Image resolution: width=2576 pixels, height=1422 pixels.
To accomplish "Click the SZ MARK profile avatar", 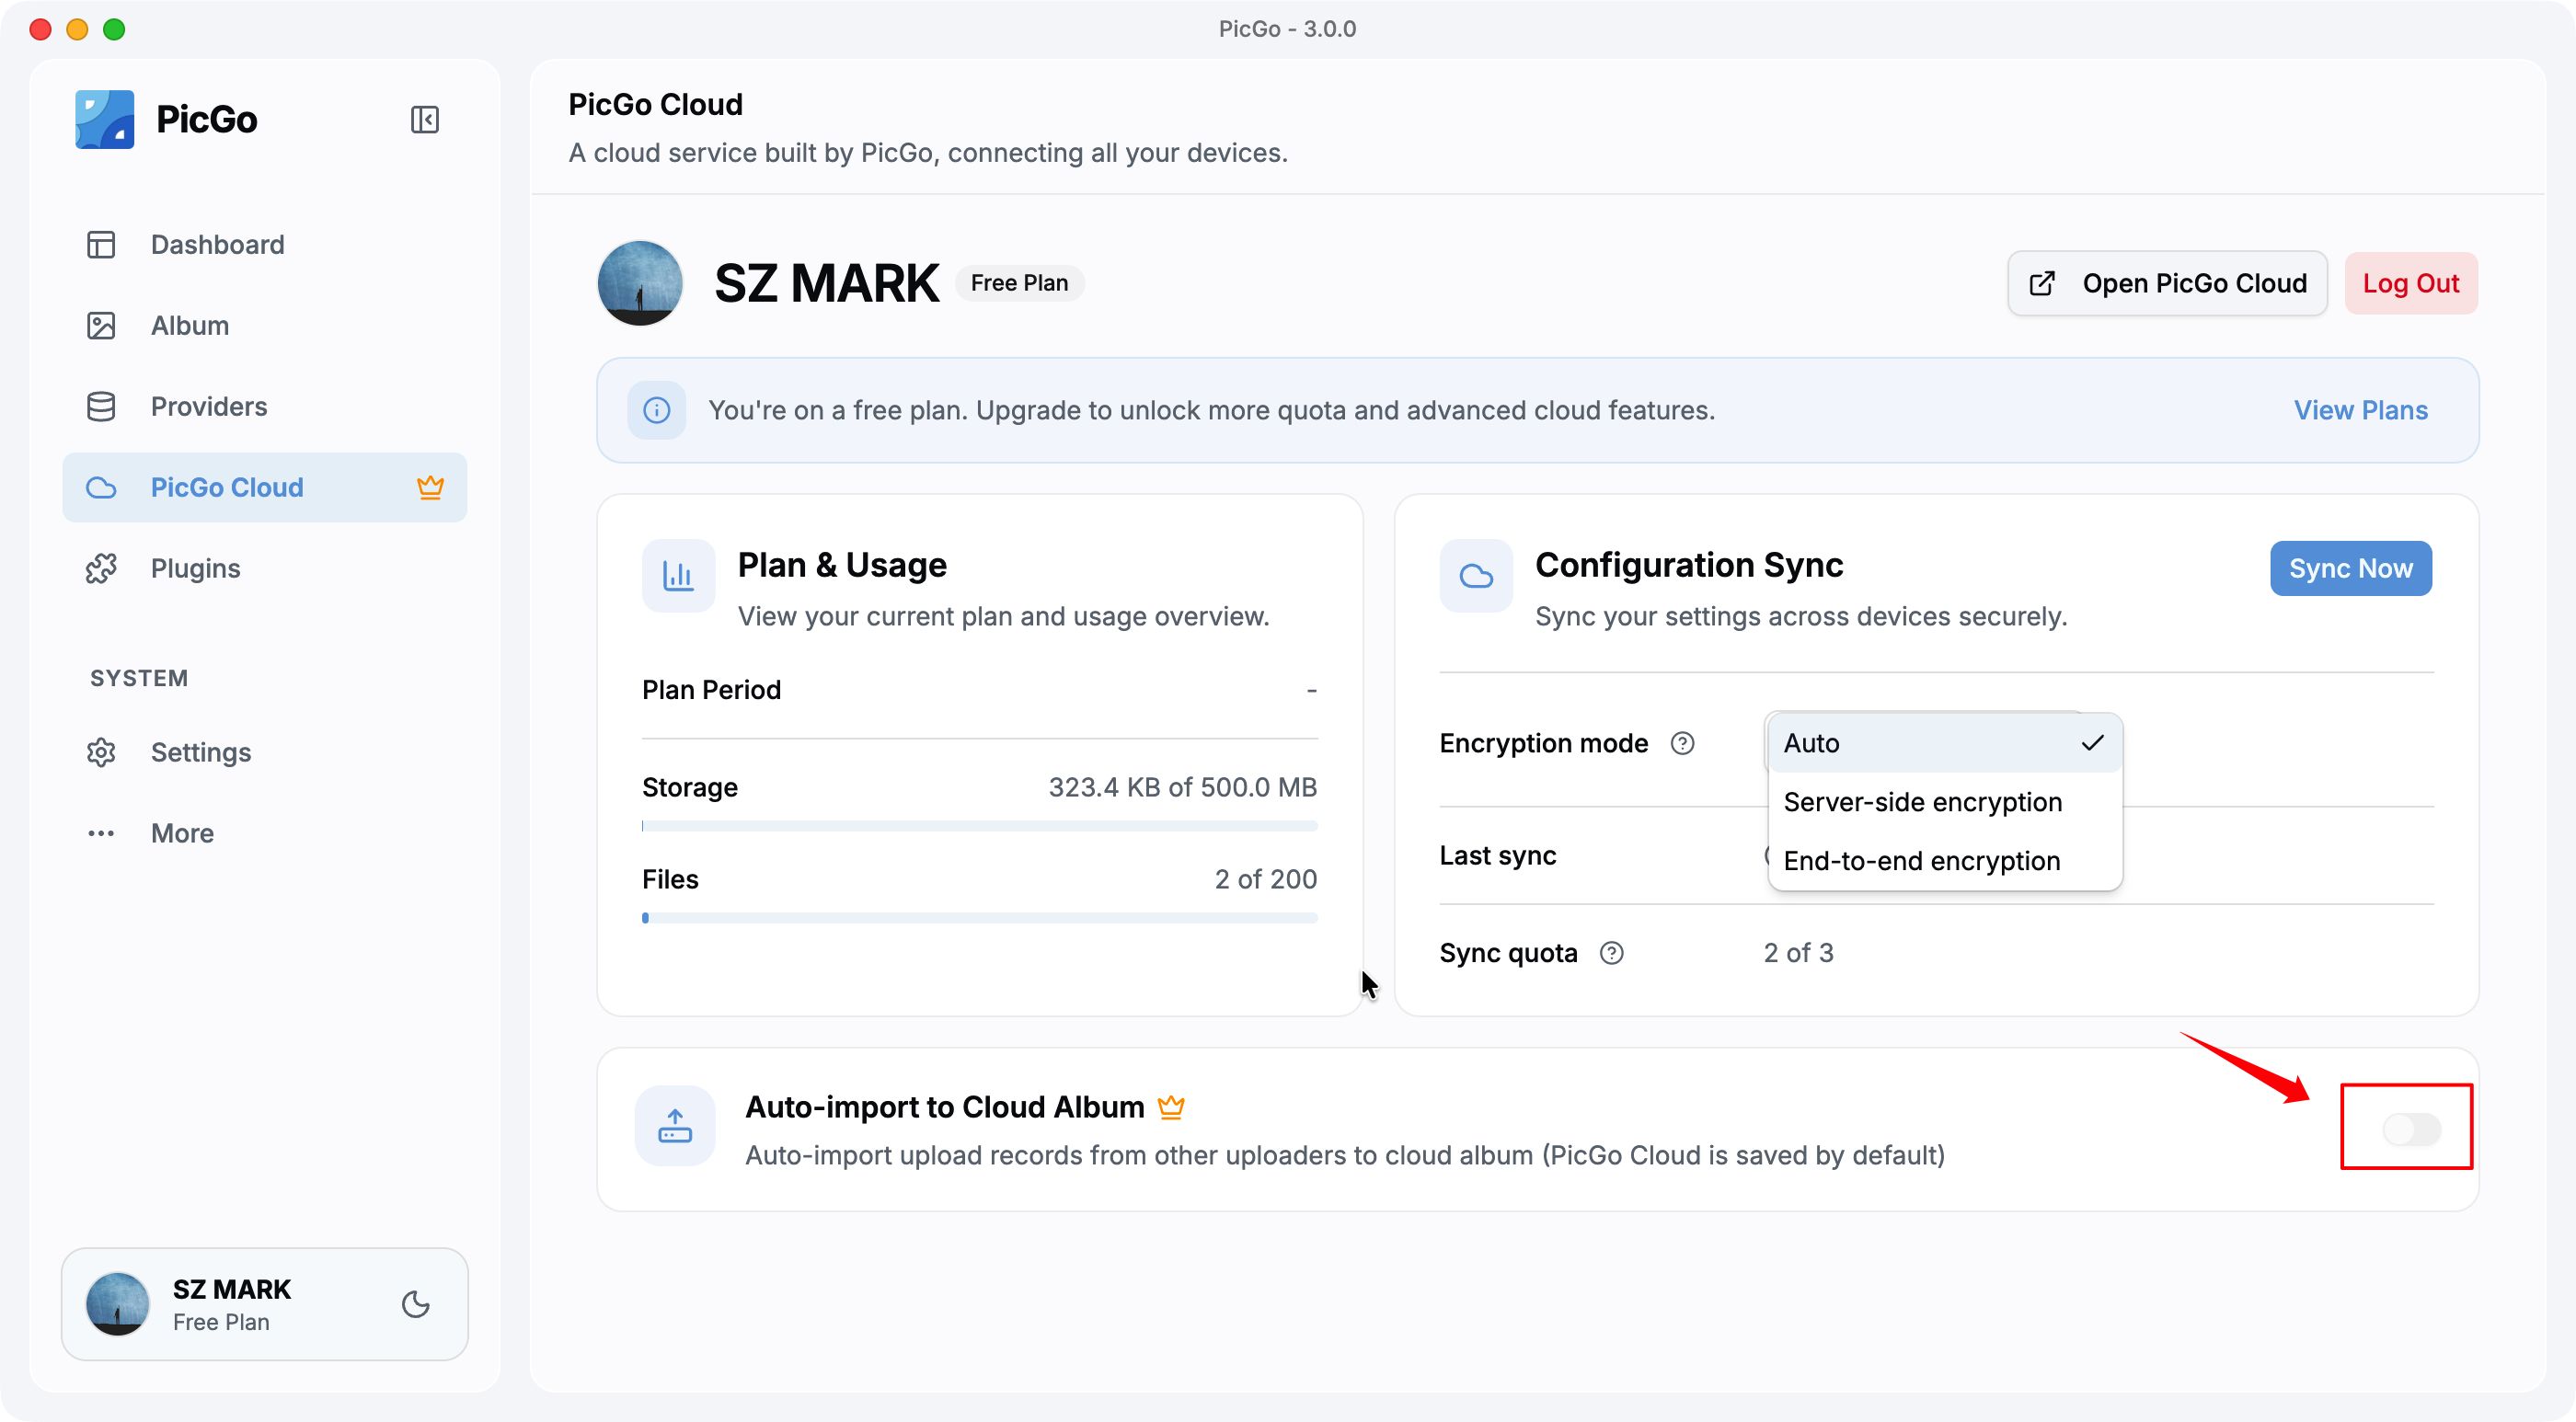I will pyautogui.click(x=640, y=283).
